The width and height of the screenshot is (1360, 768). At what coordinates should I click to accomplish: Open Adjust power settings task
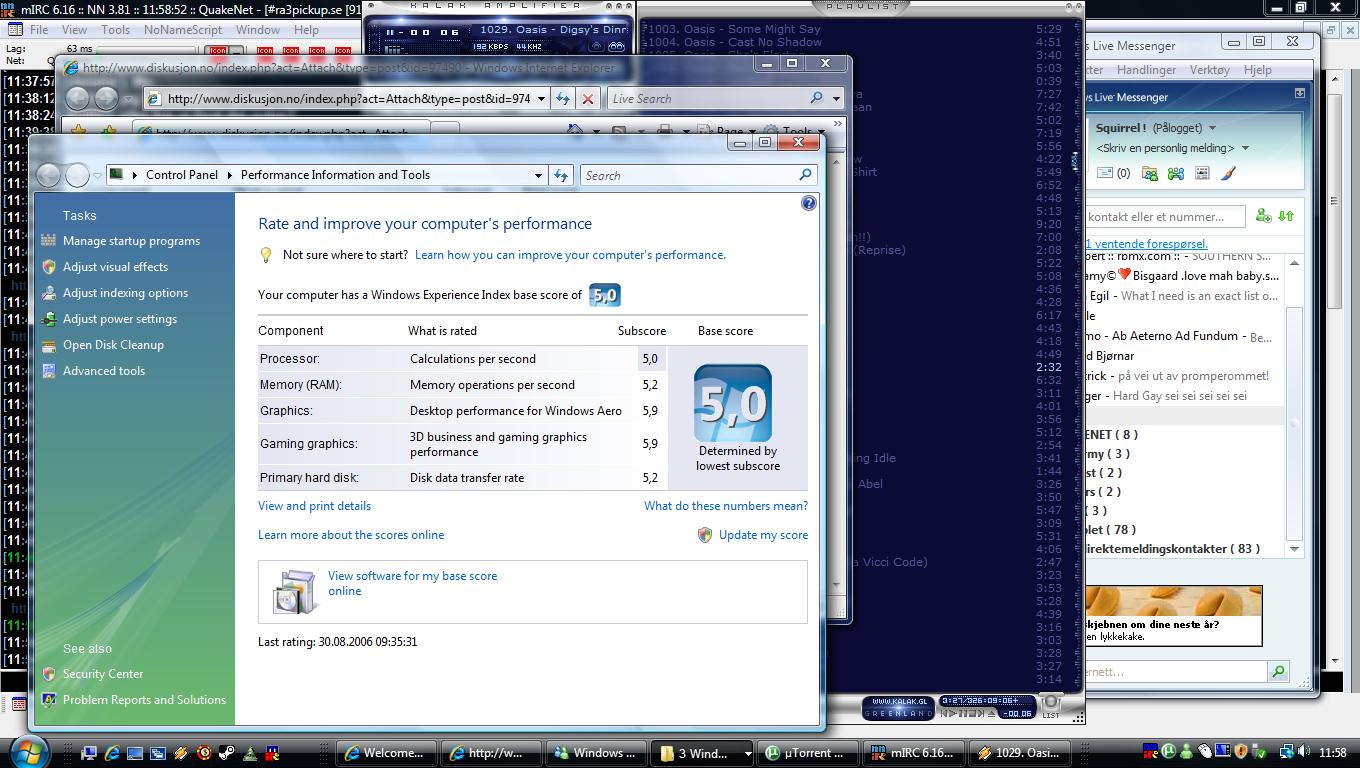pyautogui.click(x=120, y=319)
